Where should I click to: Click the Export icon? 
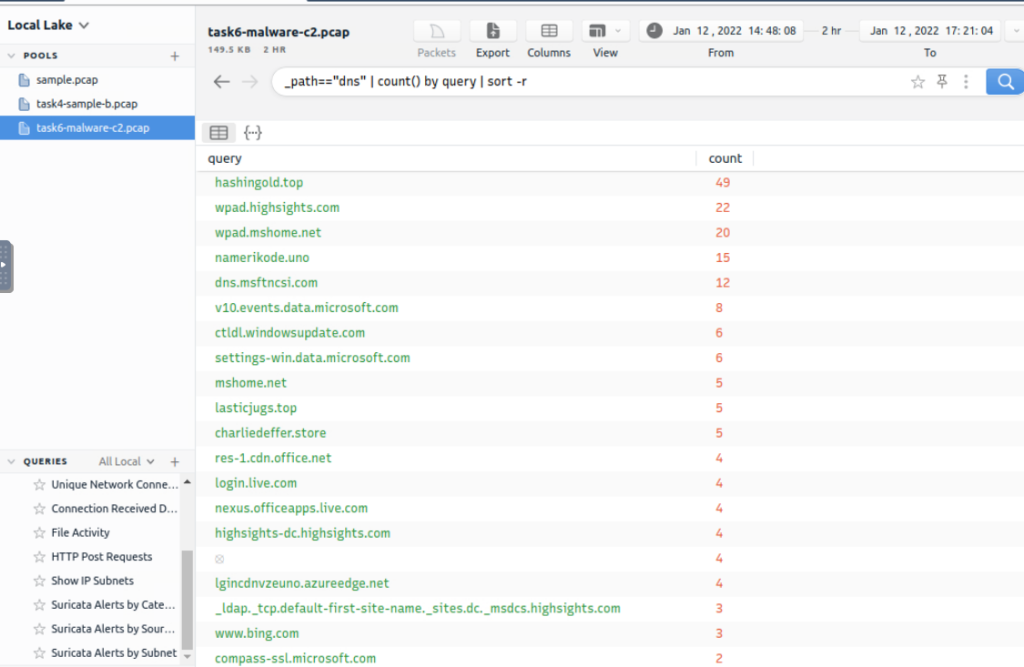[x=492, y=32]
